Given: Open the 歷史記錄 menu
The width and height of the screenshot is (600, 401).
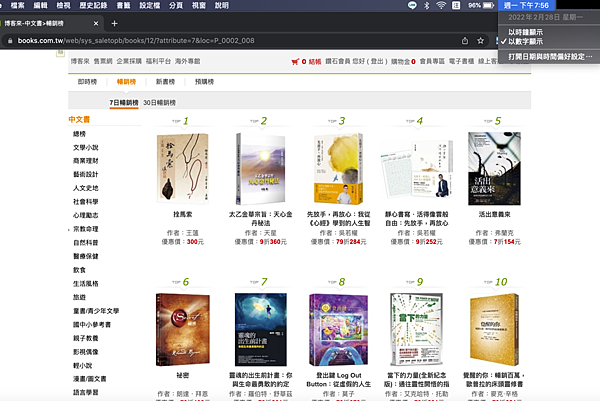Looking at the screenshot, I should pos(93,5).
